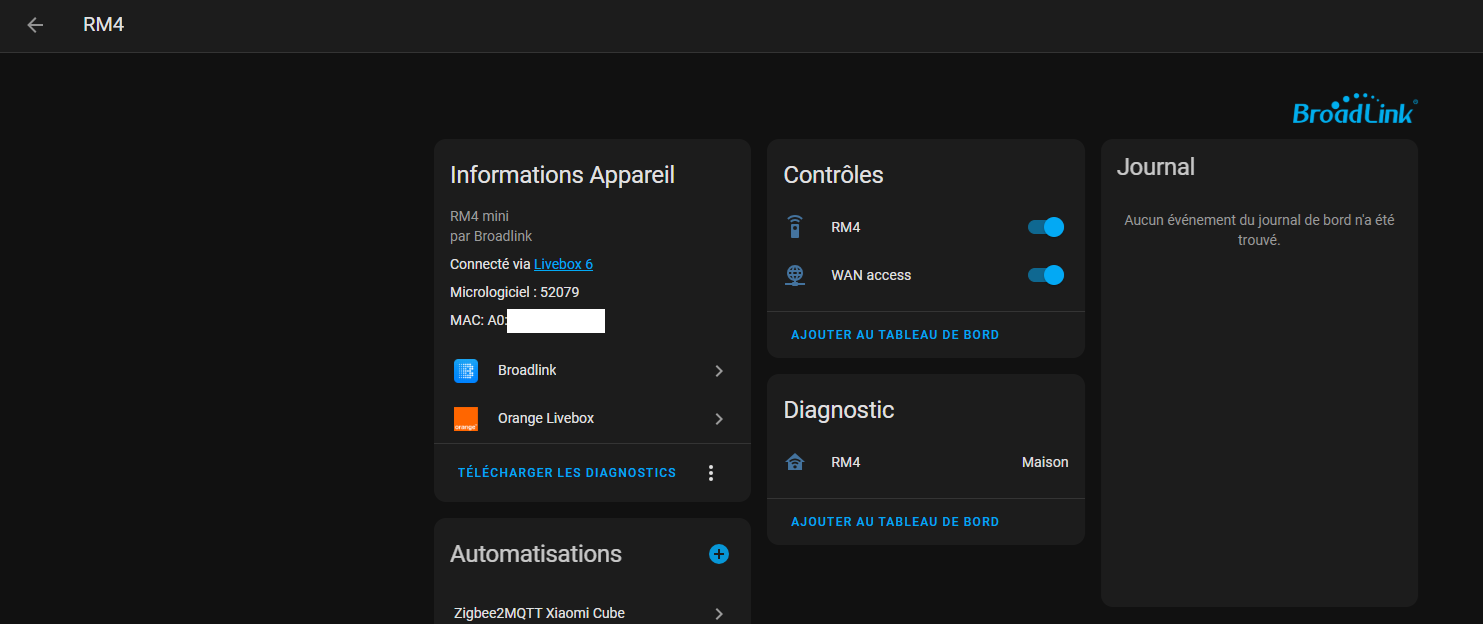Select the Broadlink integration row label

coord(527,370)
